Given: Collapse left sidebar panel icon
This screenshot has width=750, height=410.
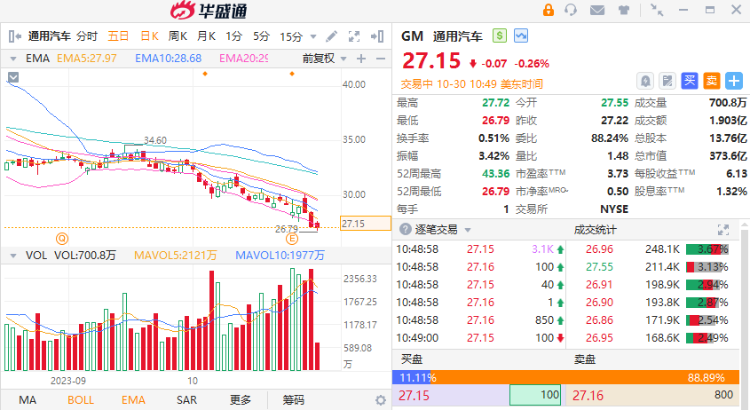Looking at the screenshot, I should coord(15,36).
